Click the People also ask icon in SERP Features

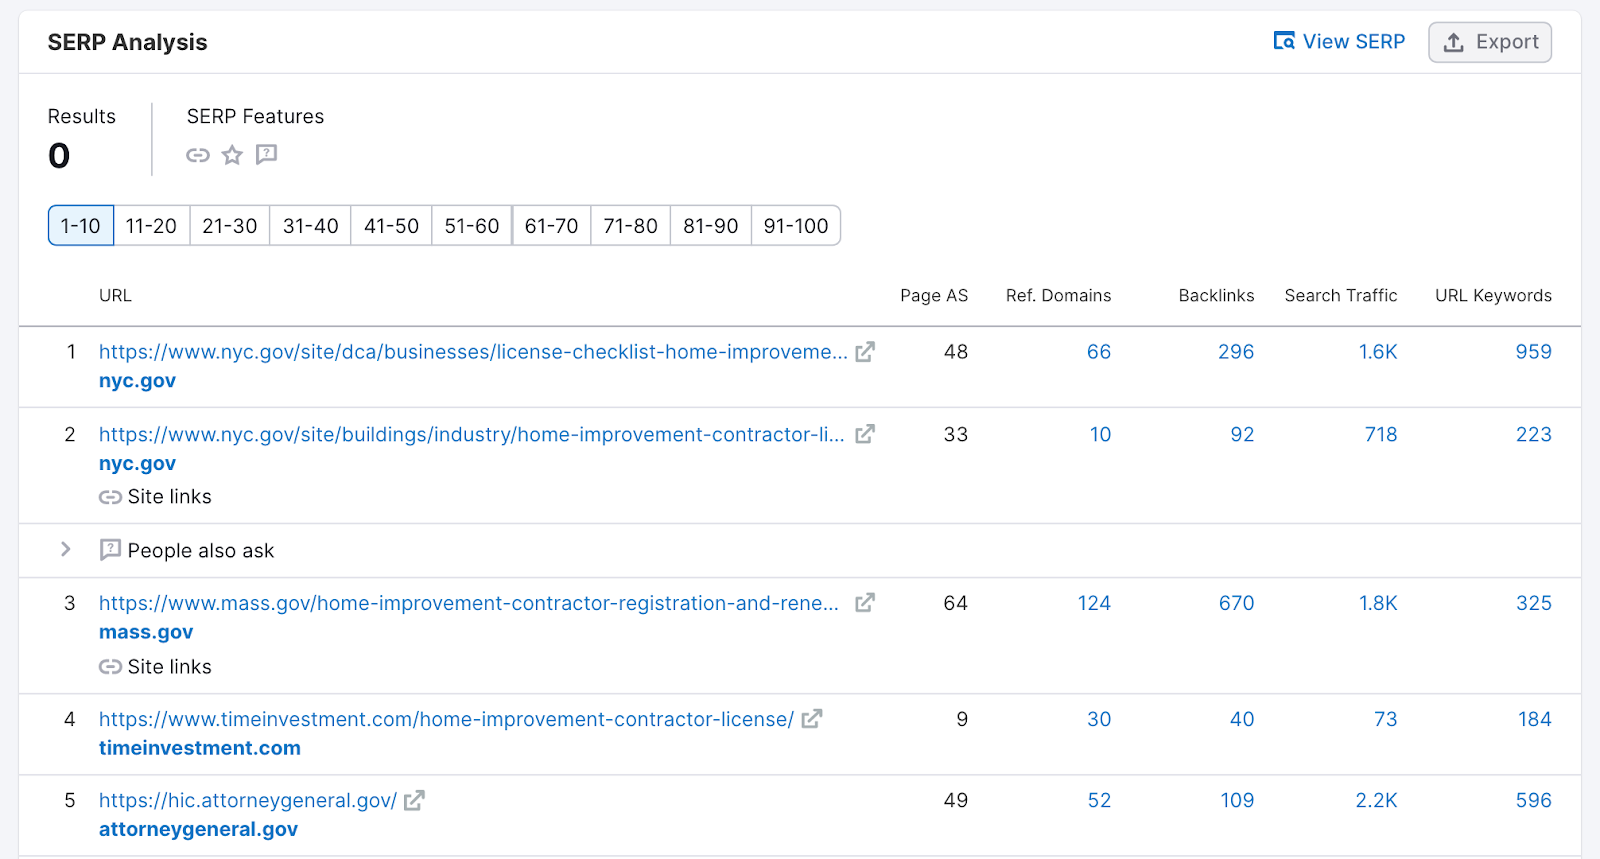(266, 154)
